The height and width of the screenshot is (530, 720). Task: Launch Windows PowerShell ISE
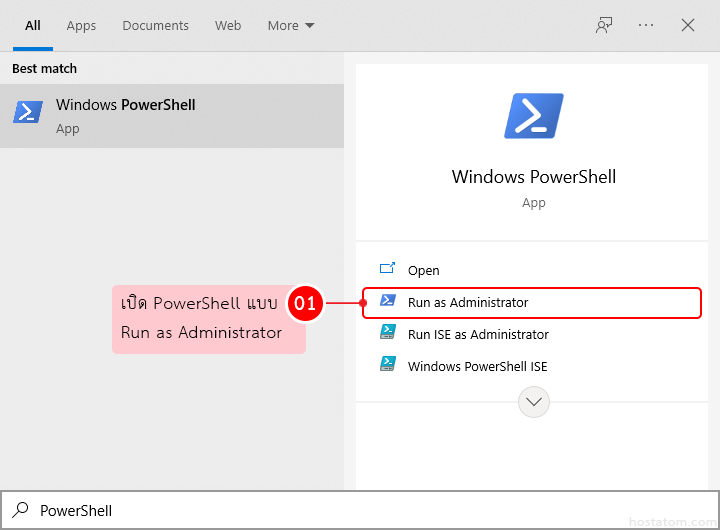[x=477, y=366]
